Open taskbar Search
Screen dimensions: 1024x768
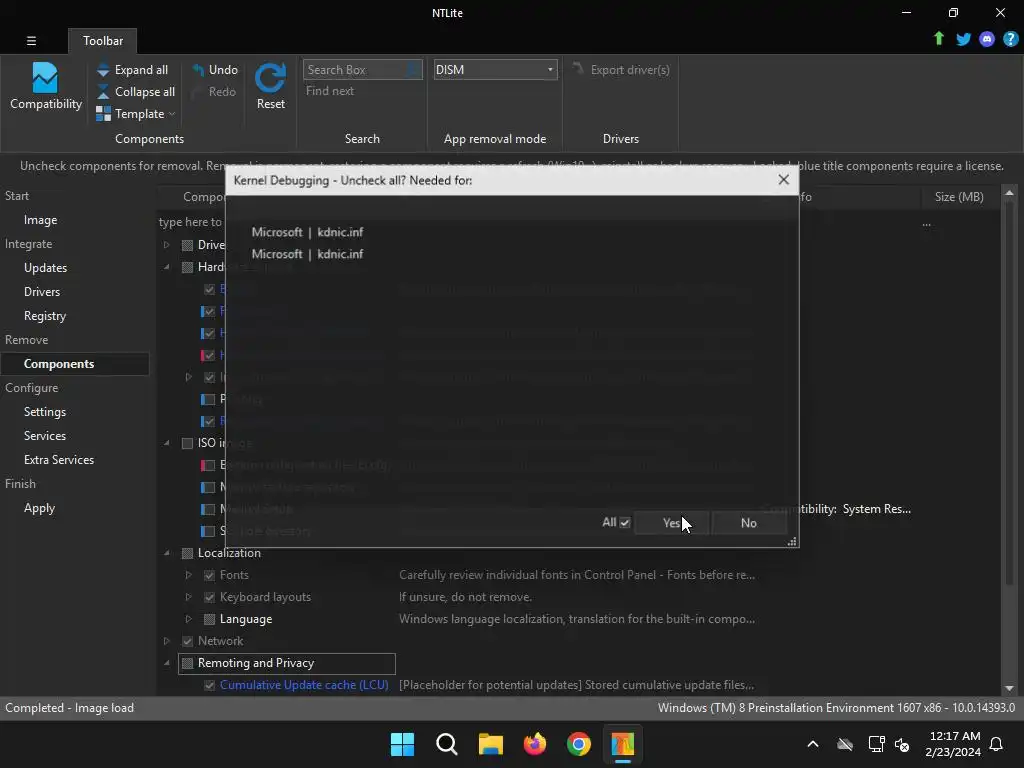click(447, 744)
